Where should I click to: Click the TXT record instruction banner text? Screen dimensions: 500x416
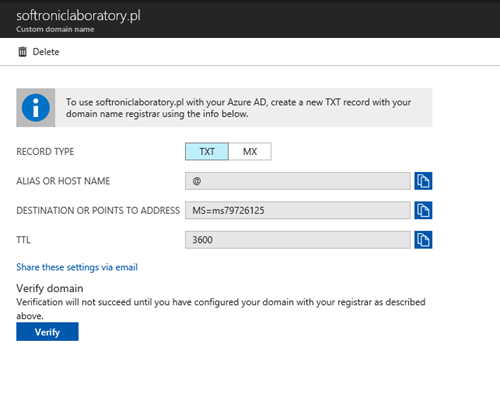[x=238, y=108]
